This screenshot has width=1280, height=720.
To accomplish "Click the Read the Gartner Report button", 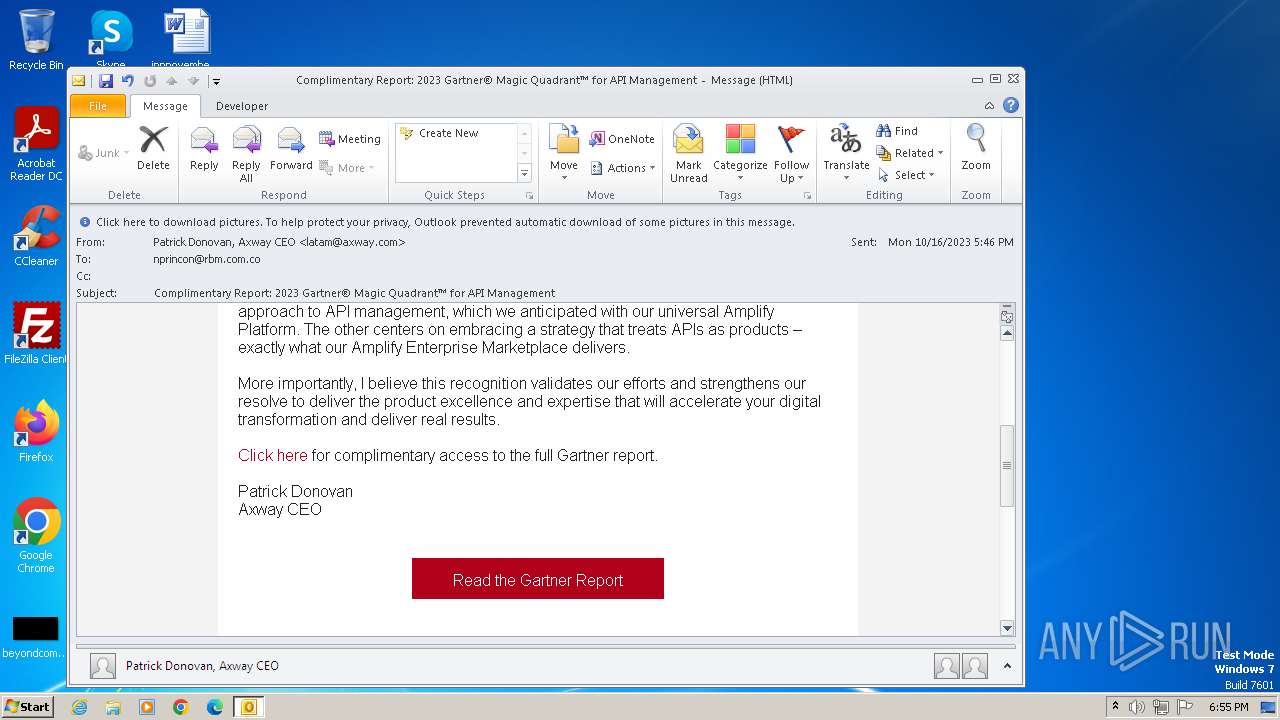I will coord(538,579).
